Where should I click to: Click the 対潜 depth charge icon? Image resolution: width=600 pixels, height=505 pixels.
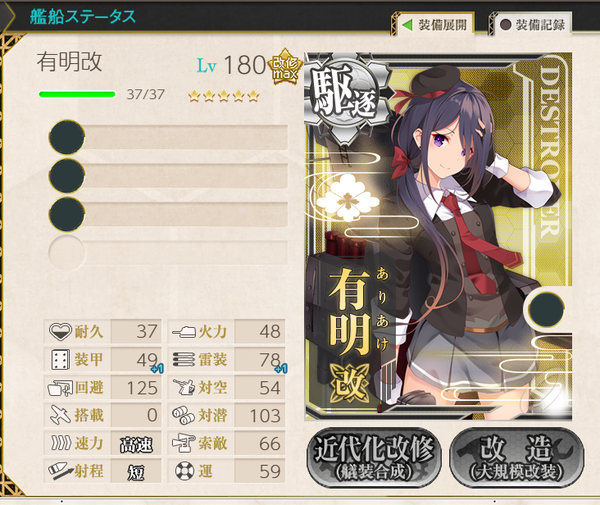[x=183, y=415]
